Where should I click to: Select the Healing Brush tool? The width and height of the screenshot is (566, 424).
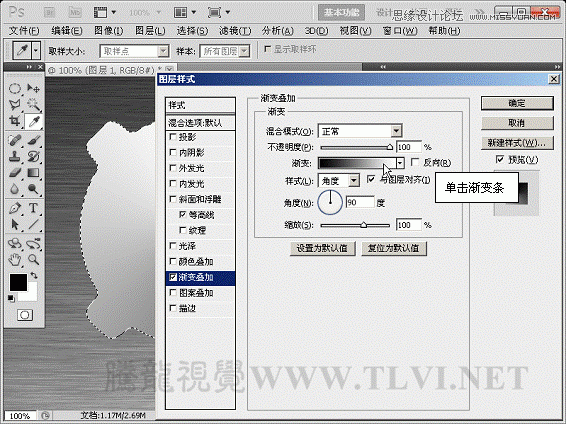[15, 140]
